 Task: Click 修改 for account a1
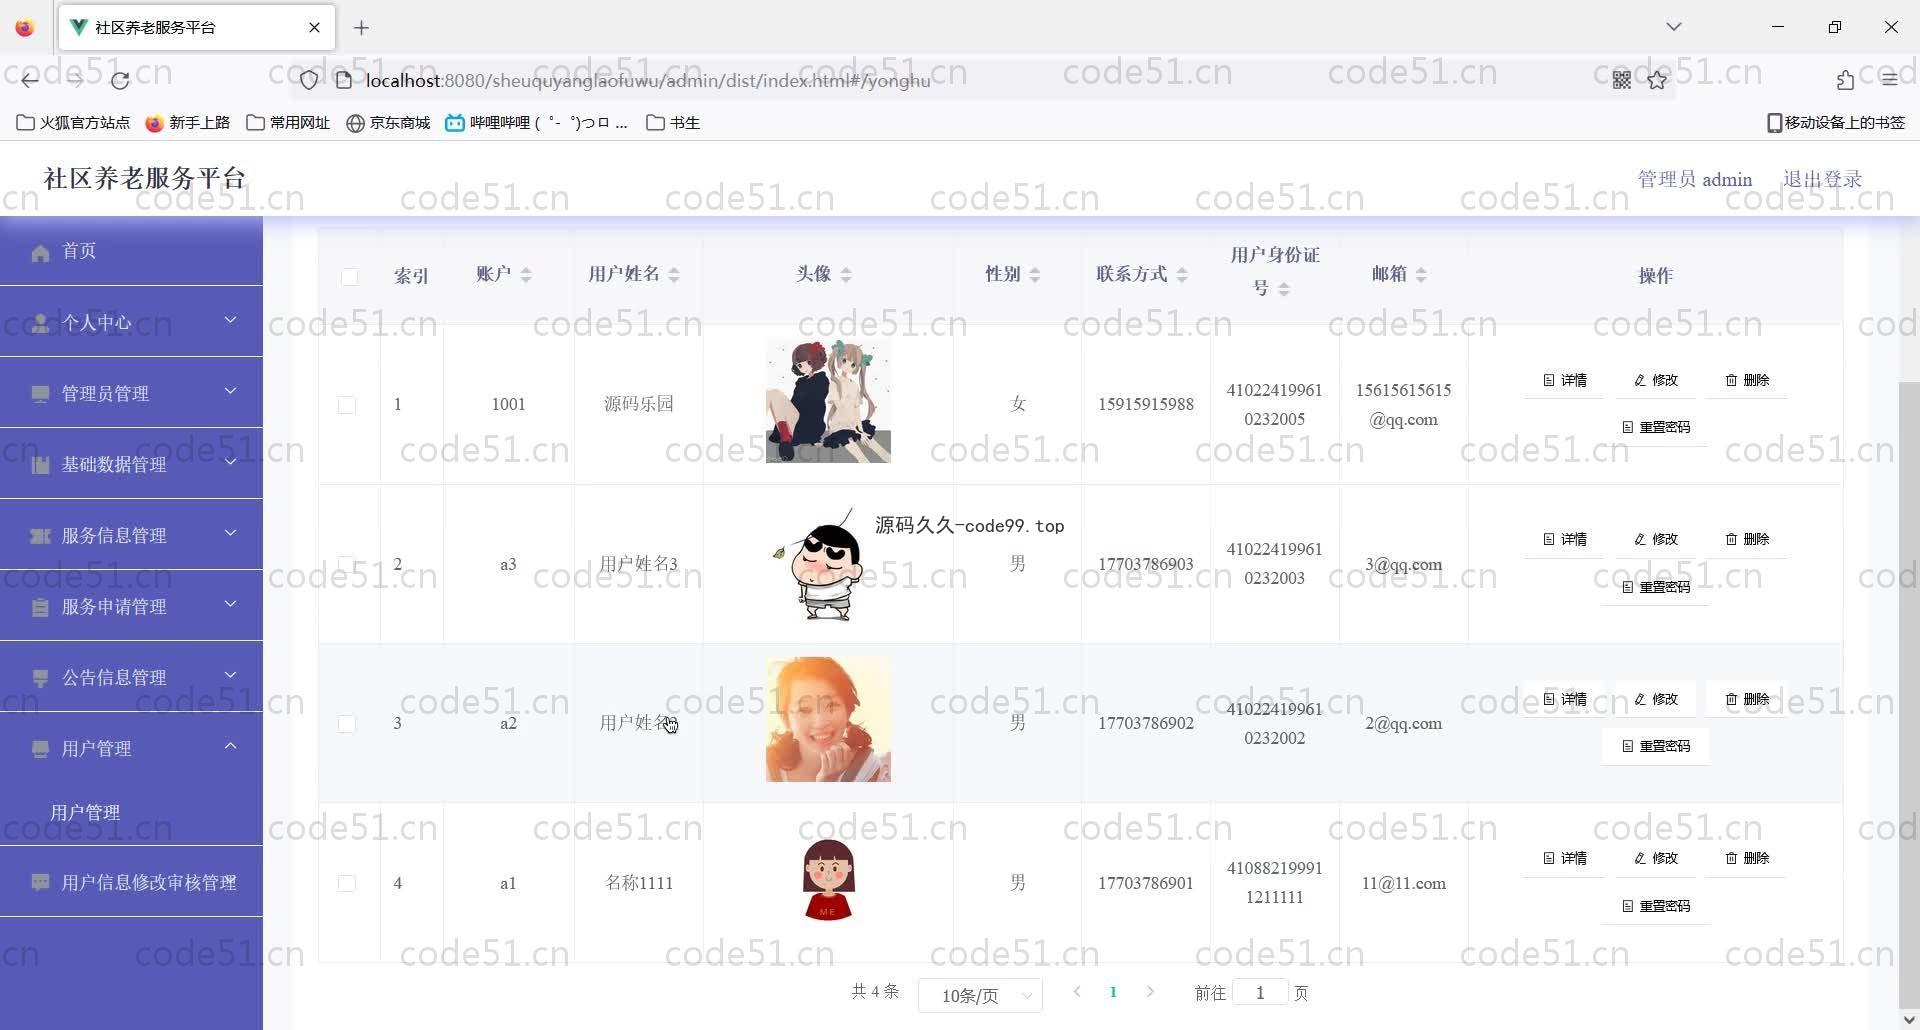[1656, 858]
